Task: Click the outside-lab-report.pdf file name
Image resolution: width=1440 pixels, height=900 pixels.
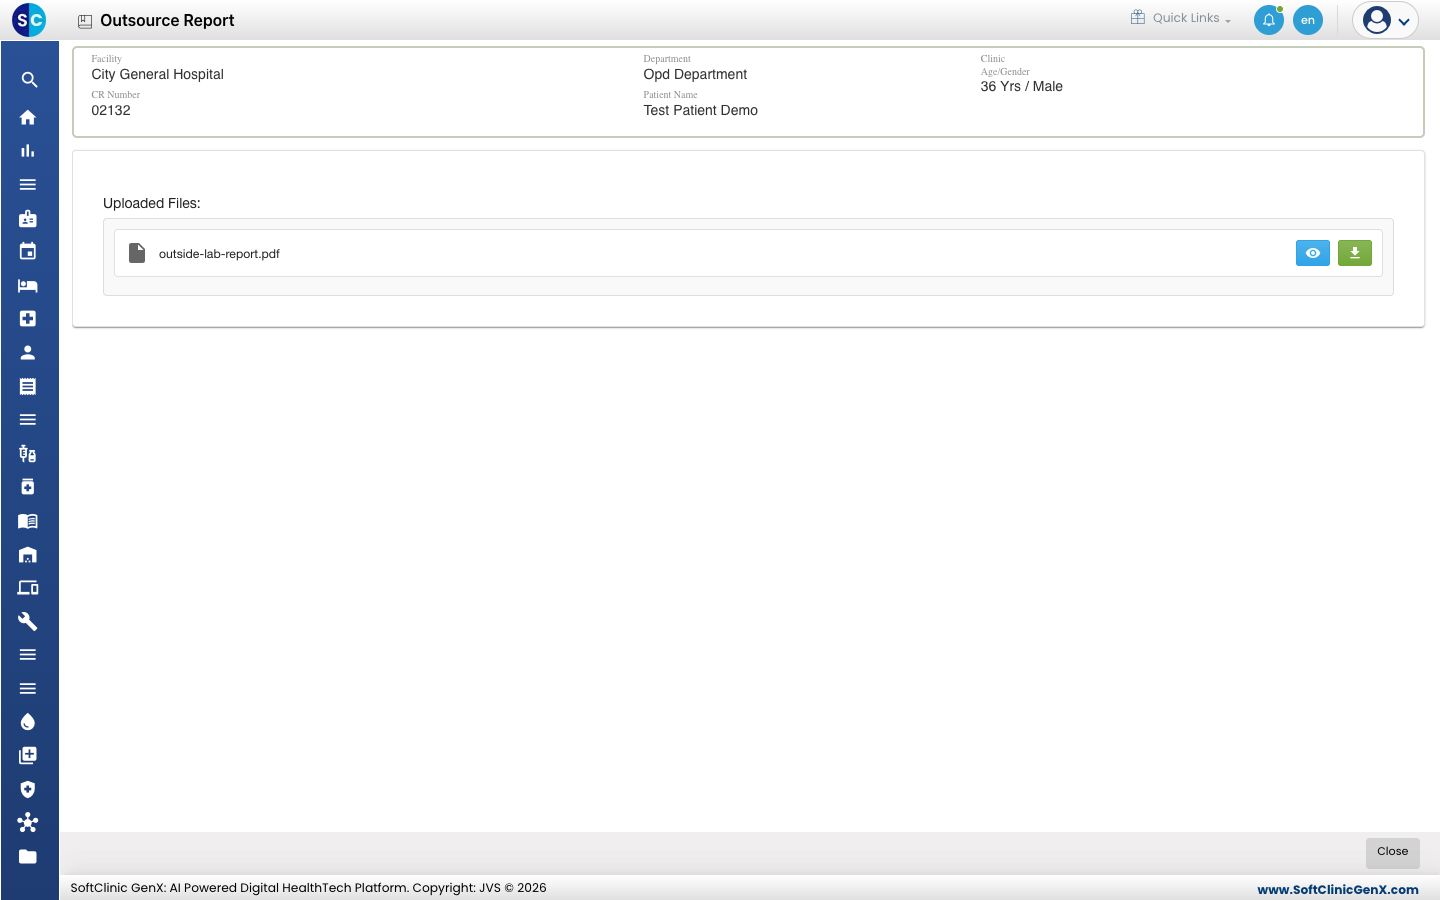Action: (219, 254)
